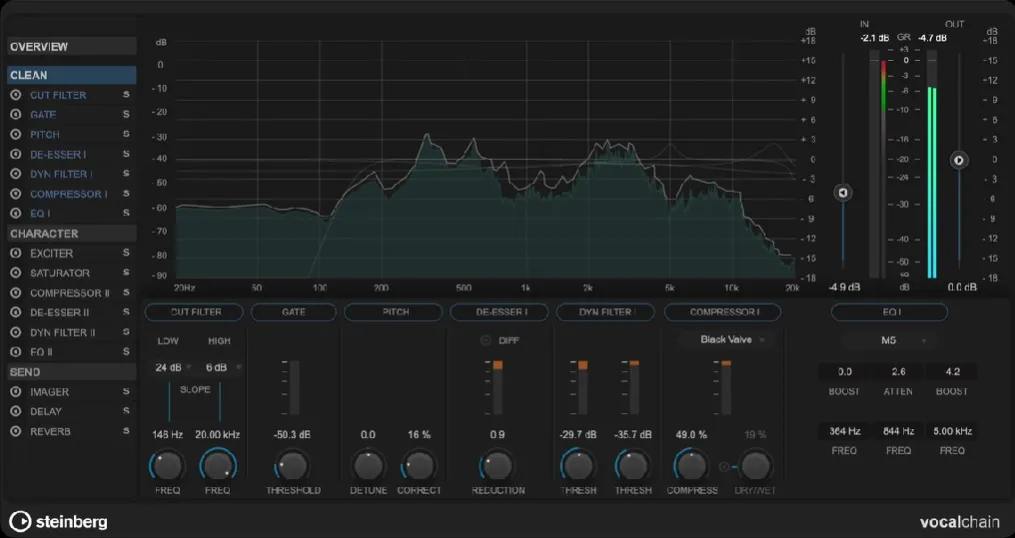This screenshot has width=1015, height=538.
Task: Toggle the Pitch module power icon
Action: click(x=16, y=135)
